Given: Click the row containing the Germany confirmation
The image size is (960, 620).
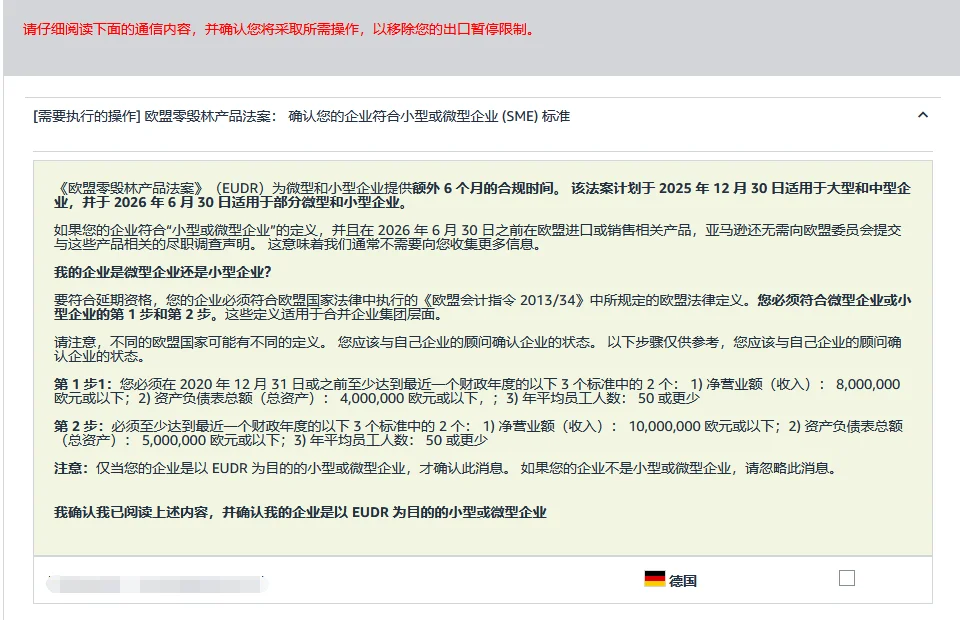Looking at the screenshot, I should pyautogui.click(x=480, y=576).
